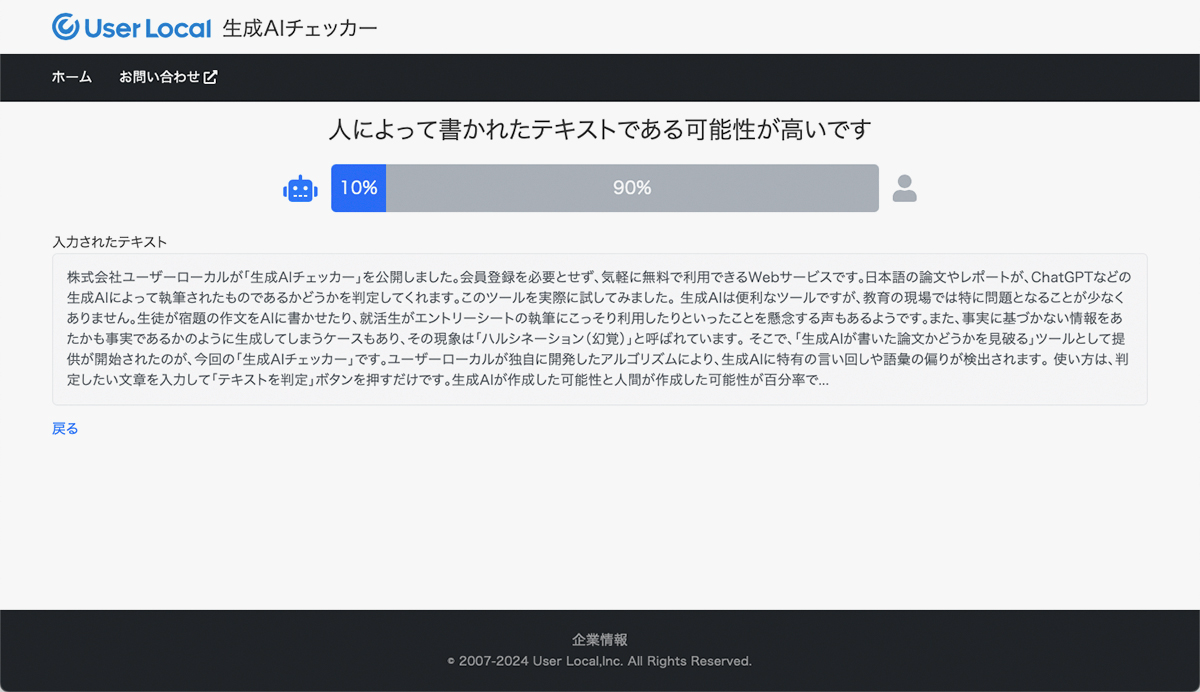The image size is (1200, 692).
Task: Click the external link icon beside お問い合わせ
Action: click(x=211, y=77)
